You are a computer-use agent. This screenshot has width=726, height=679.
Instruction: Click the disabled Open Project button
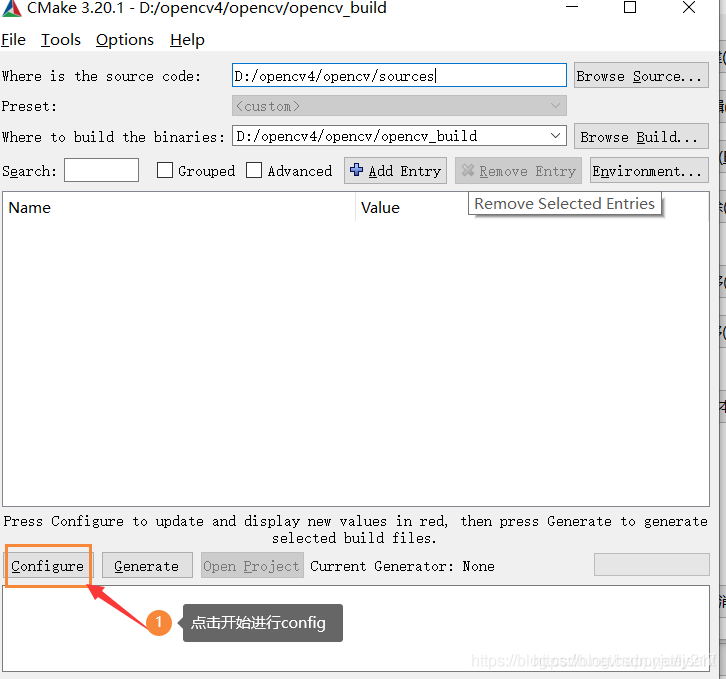point(252,566)
